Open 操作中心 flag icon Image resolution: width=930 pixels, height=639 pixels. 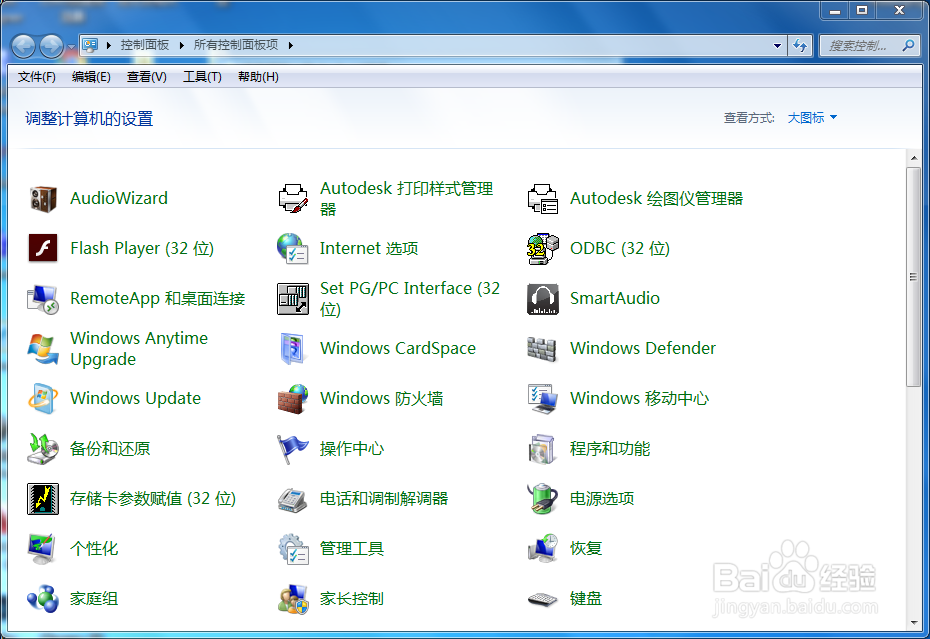pyautogui.click(x=293, y=449)
